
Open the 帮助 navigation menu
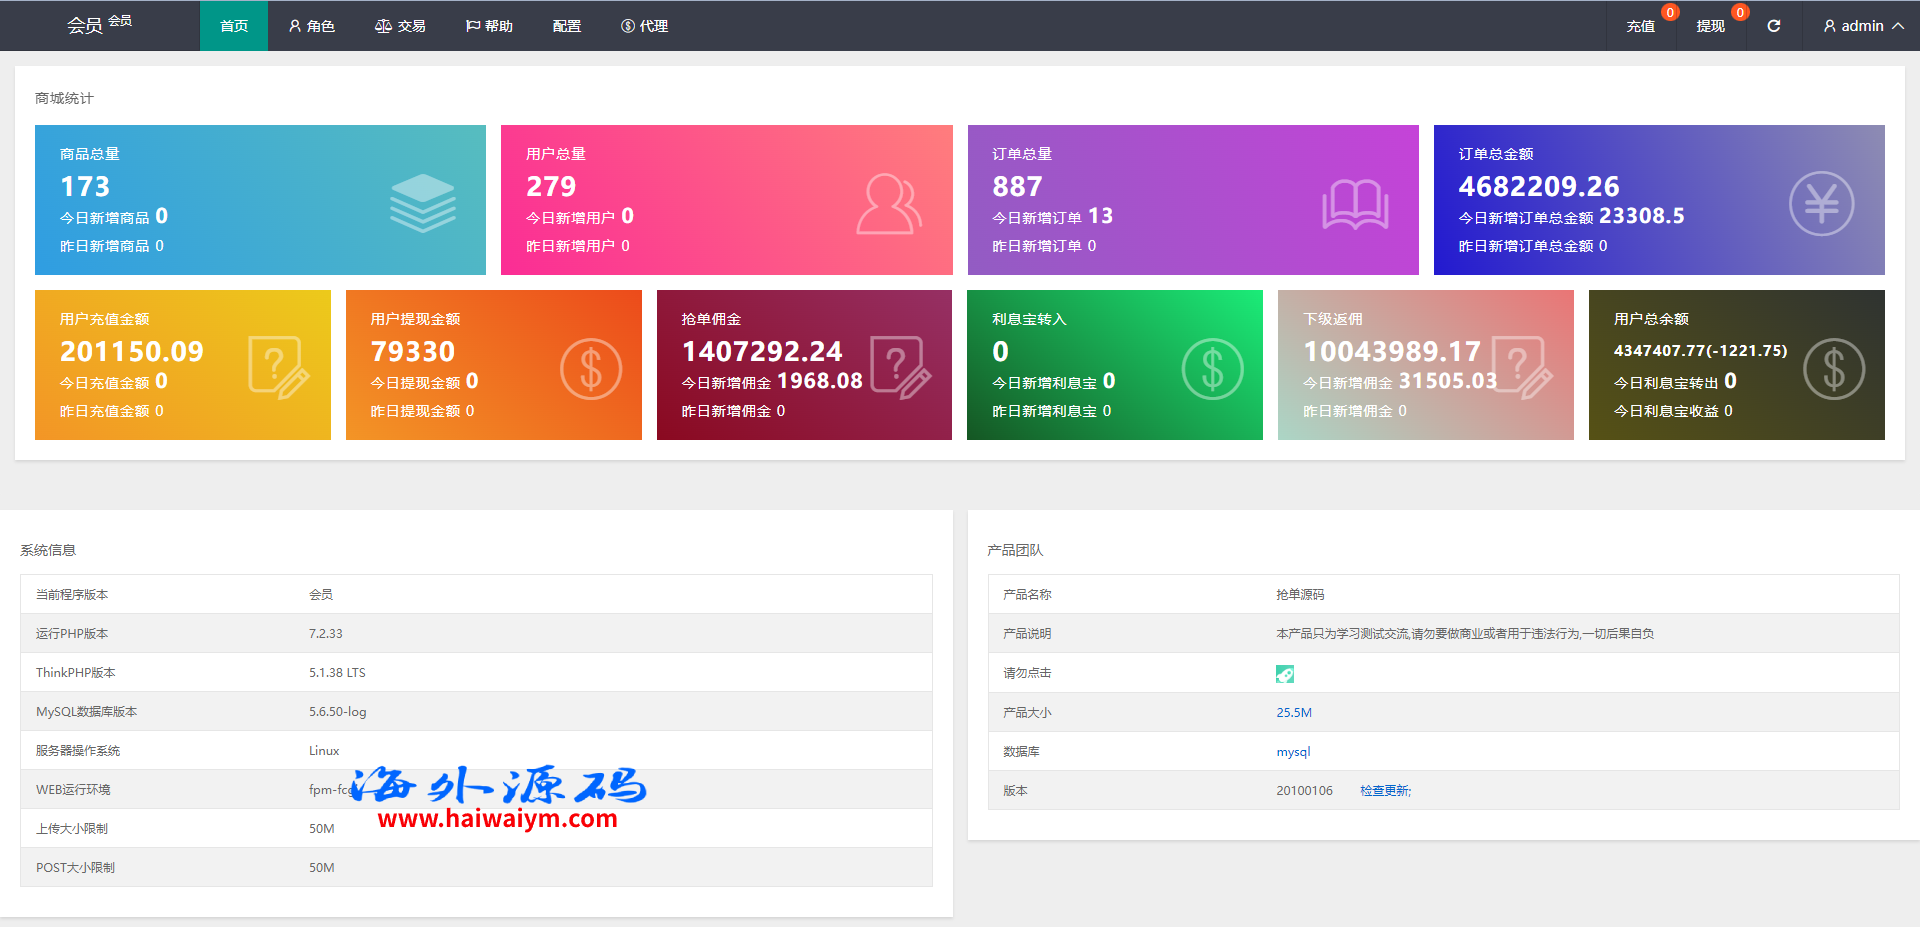point(489,26)
